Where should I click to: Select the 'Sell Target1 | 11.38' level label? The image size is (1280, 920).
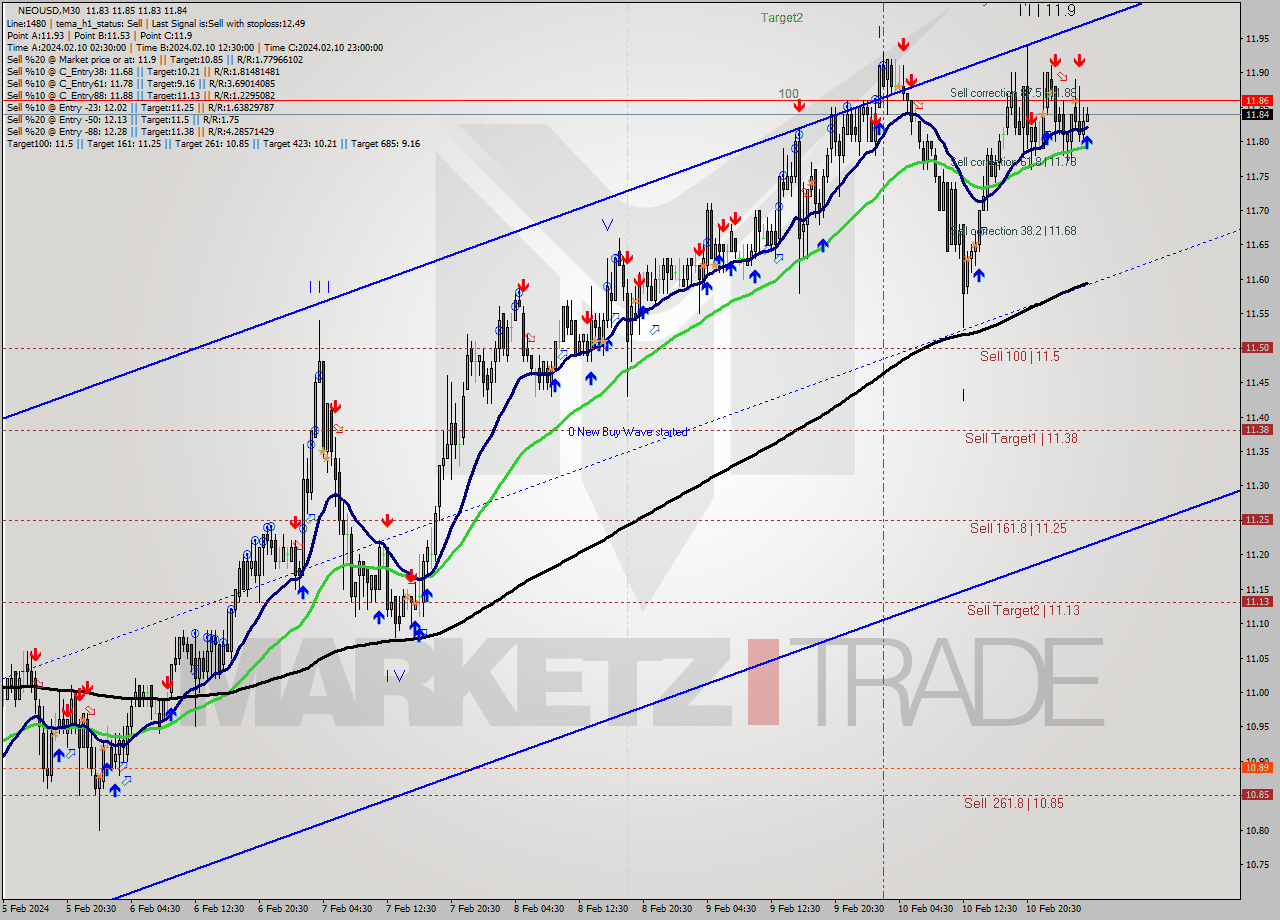tap(1021, 438)
